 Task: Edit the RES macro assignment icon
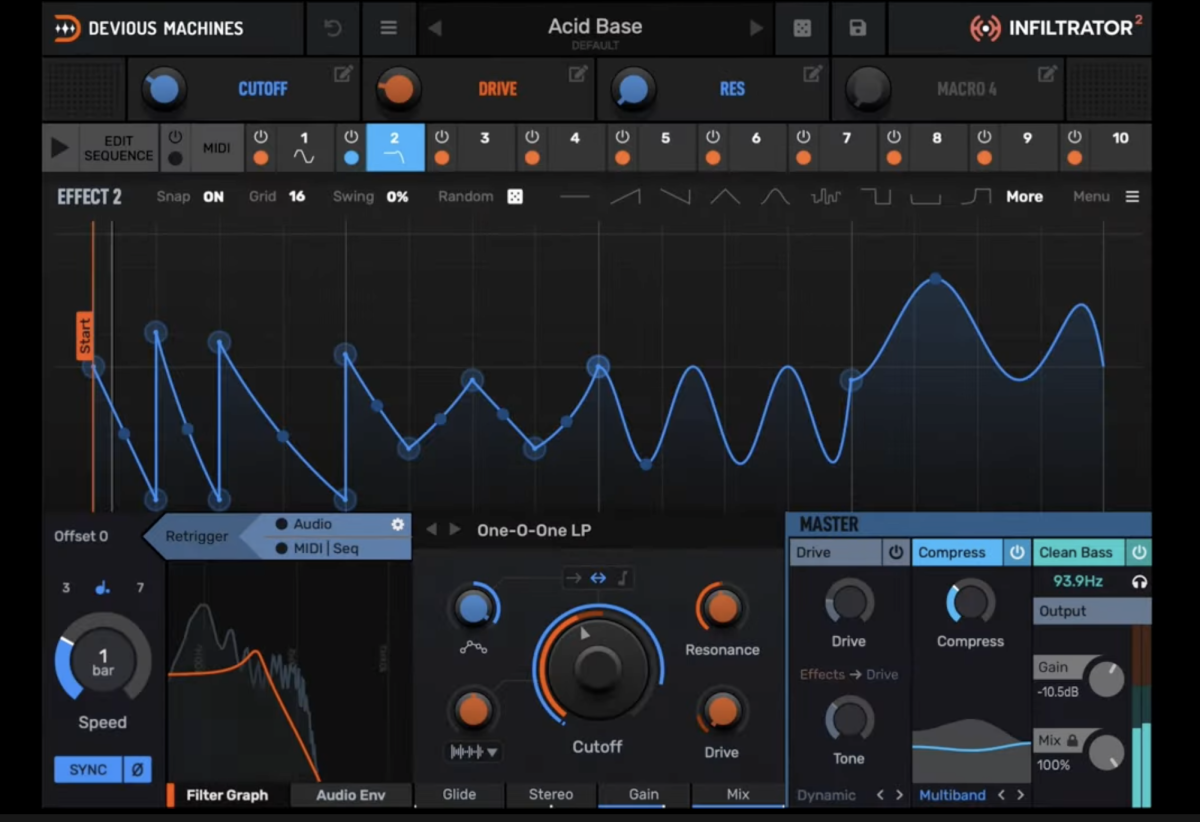[813, 74]
